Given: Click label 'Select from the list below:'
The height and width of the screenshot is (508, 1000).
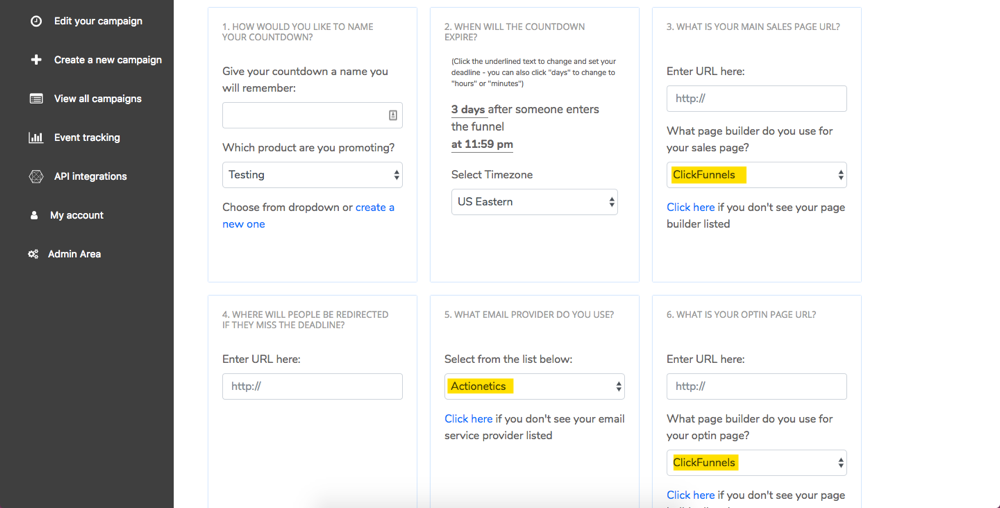Looking at the screenshot, I should click(508, 359).
